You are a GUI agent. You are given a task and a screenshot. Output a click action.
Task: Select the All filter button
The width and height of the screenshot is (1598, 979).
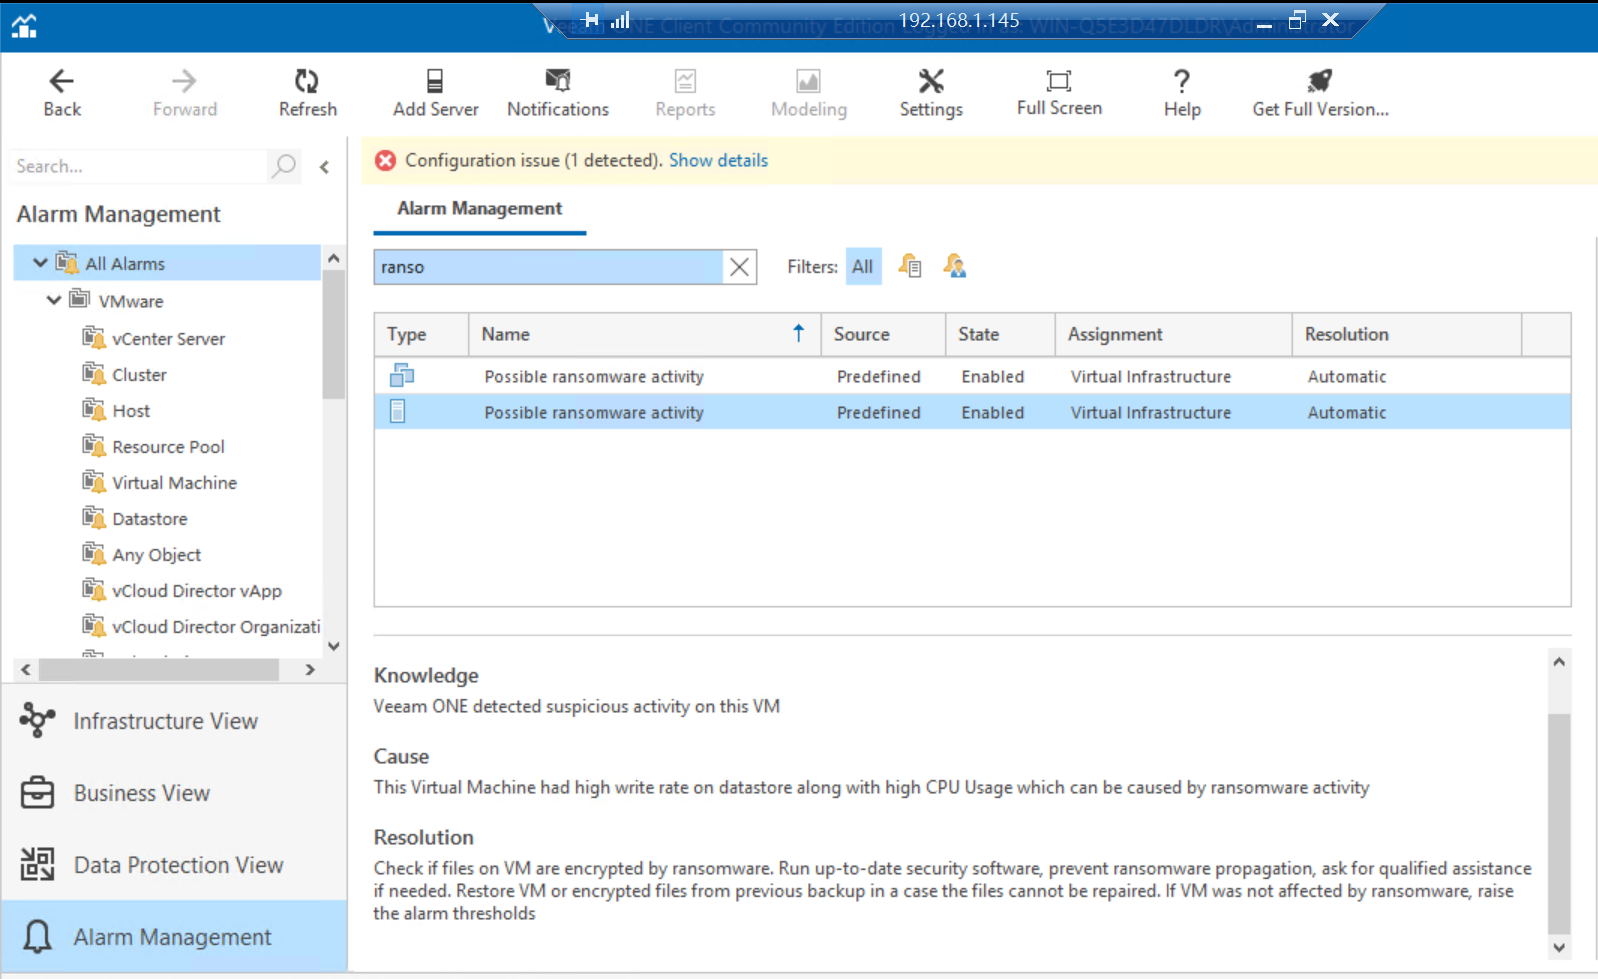coord(862,267)
